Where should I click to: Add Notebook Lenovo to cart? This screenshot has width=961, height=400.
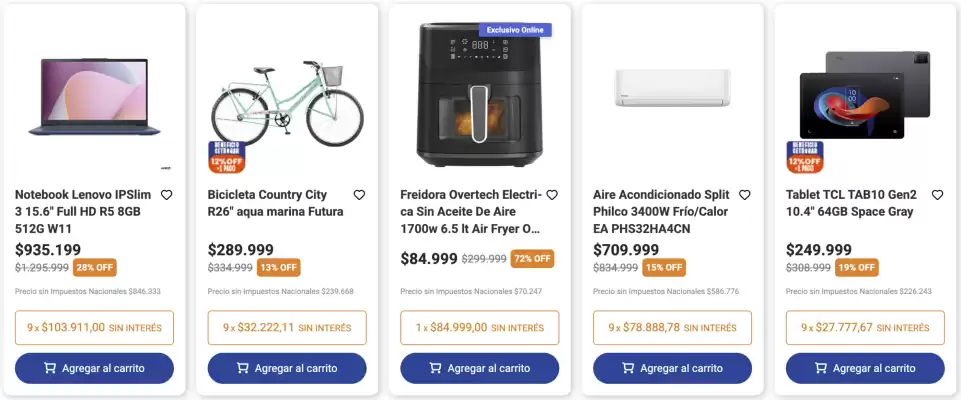tap(95, 368)
